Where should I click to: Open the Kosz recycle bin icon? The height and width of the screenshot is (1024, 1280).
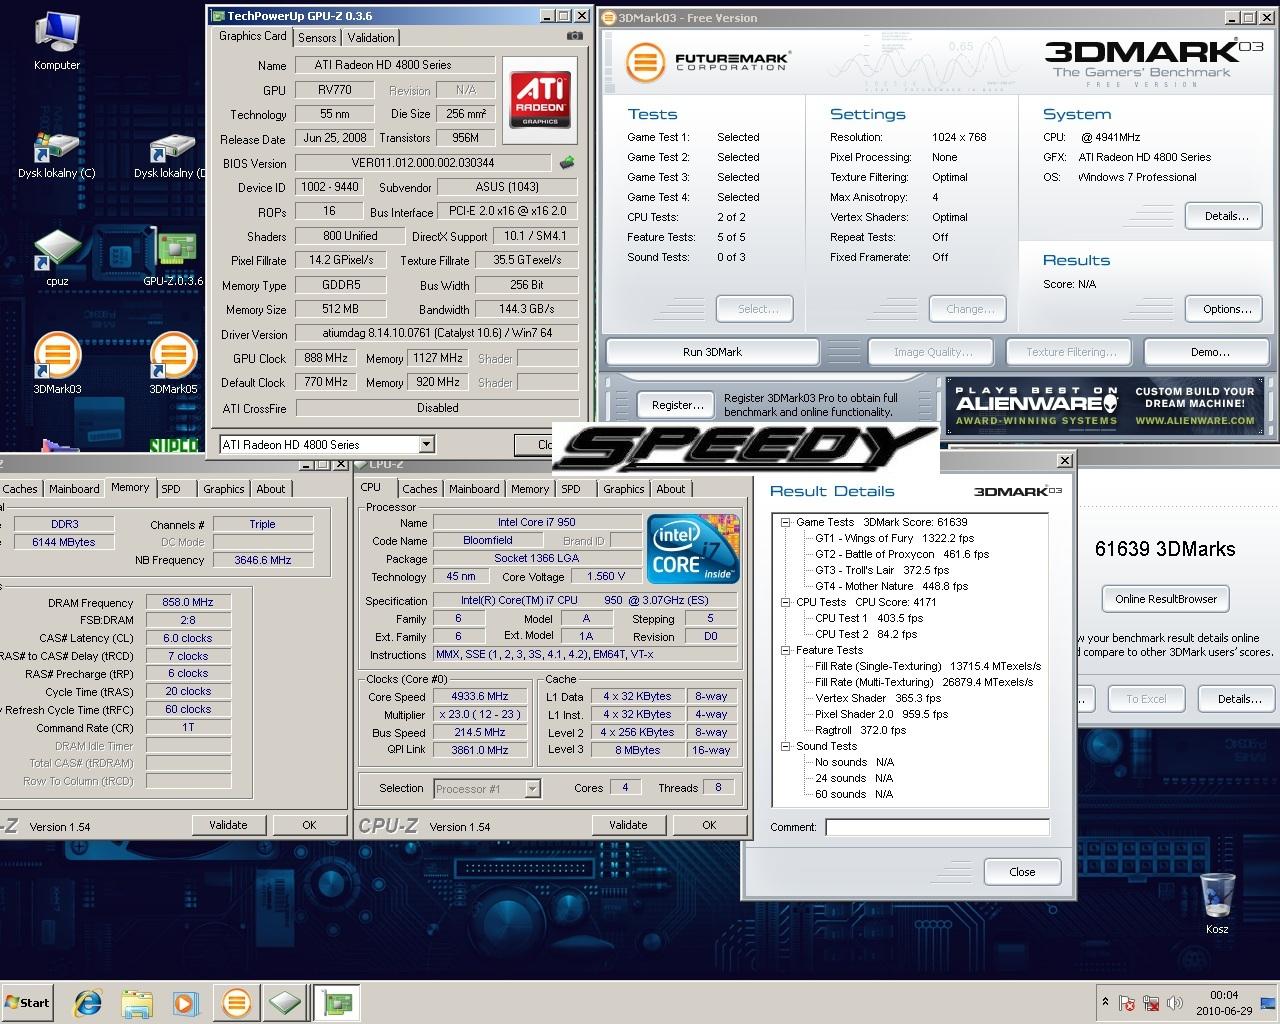pos(1217,903)
